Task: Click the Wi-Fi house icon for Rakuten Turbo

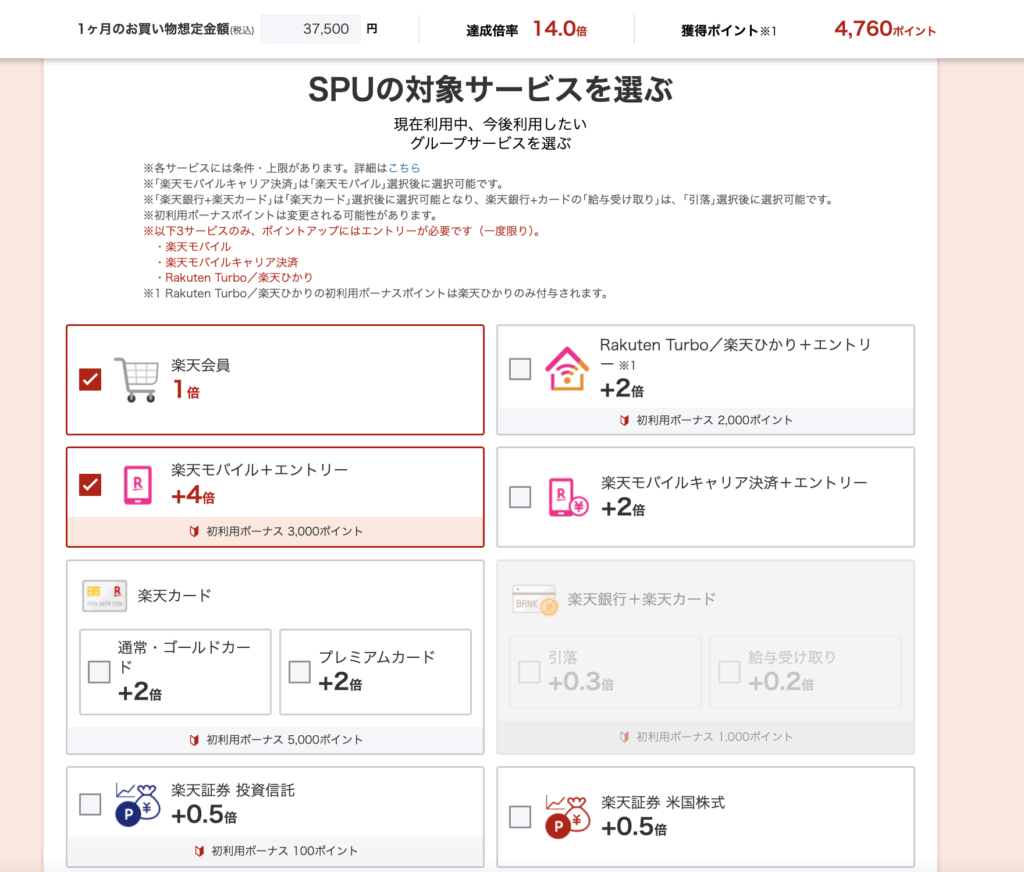Action: [x=567, y=369]
